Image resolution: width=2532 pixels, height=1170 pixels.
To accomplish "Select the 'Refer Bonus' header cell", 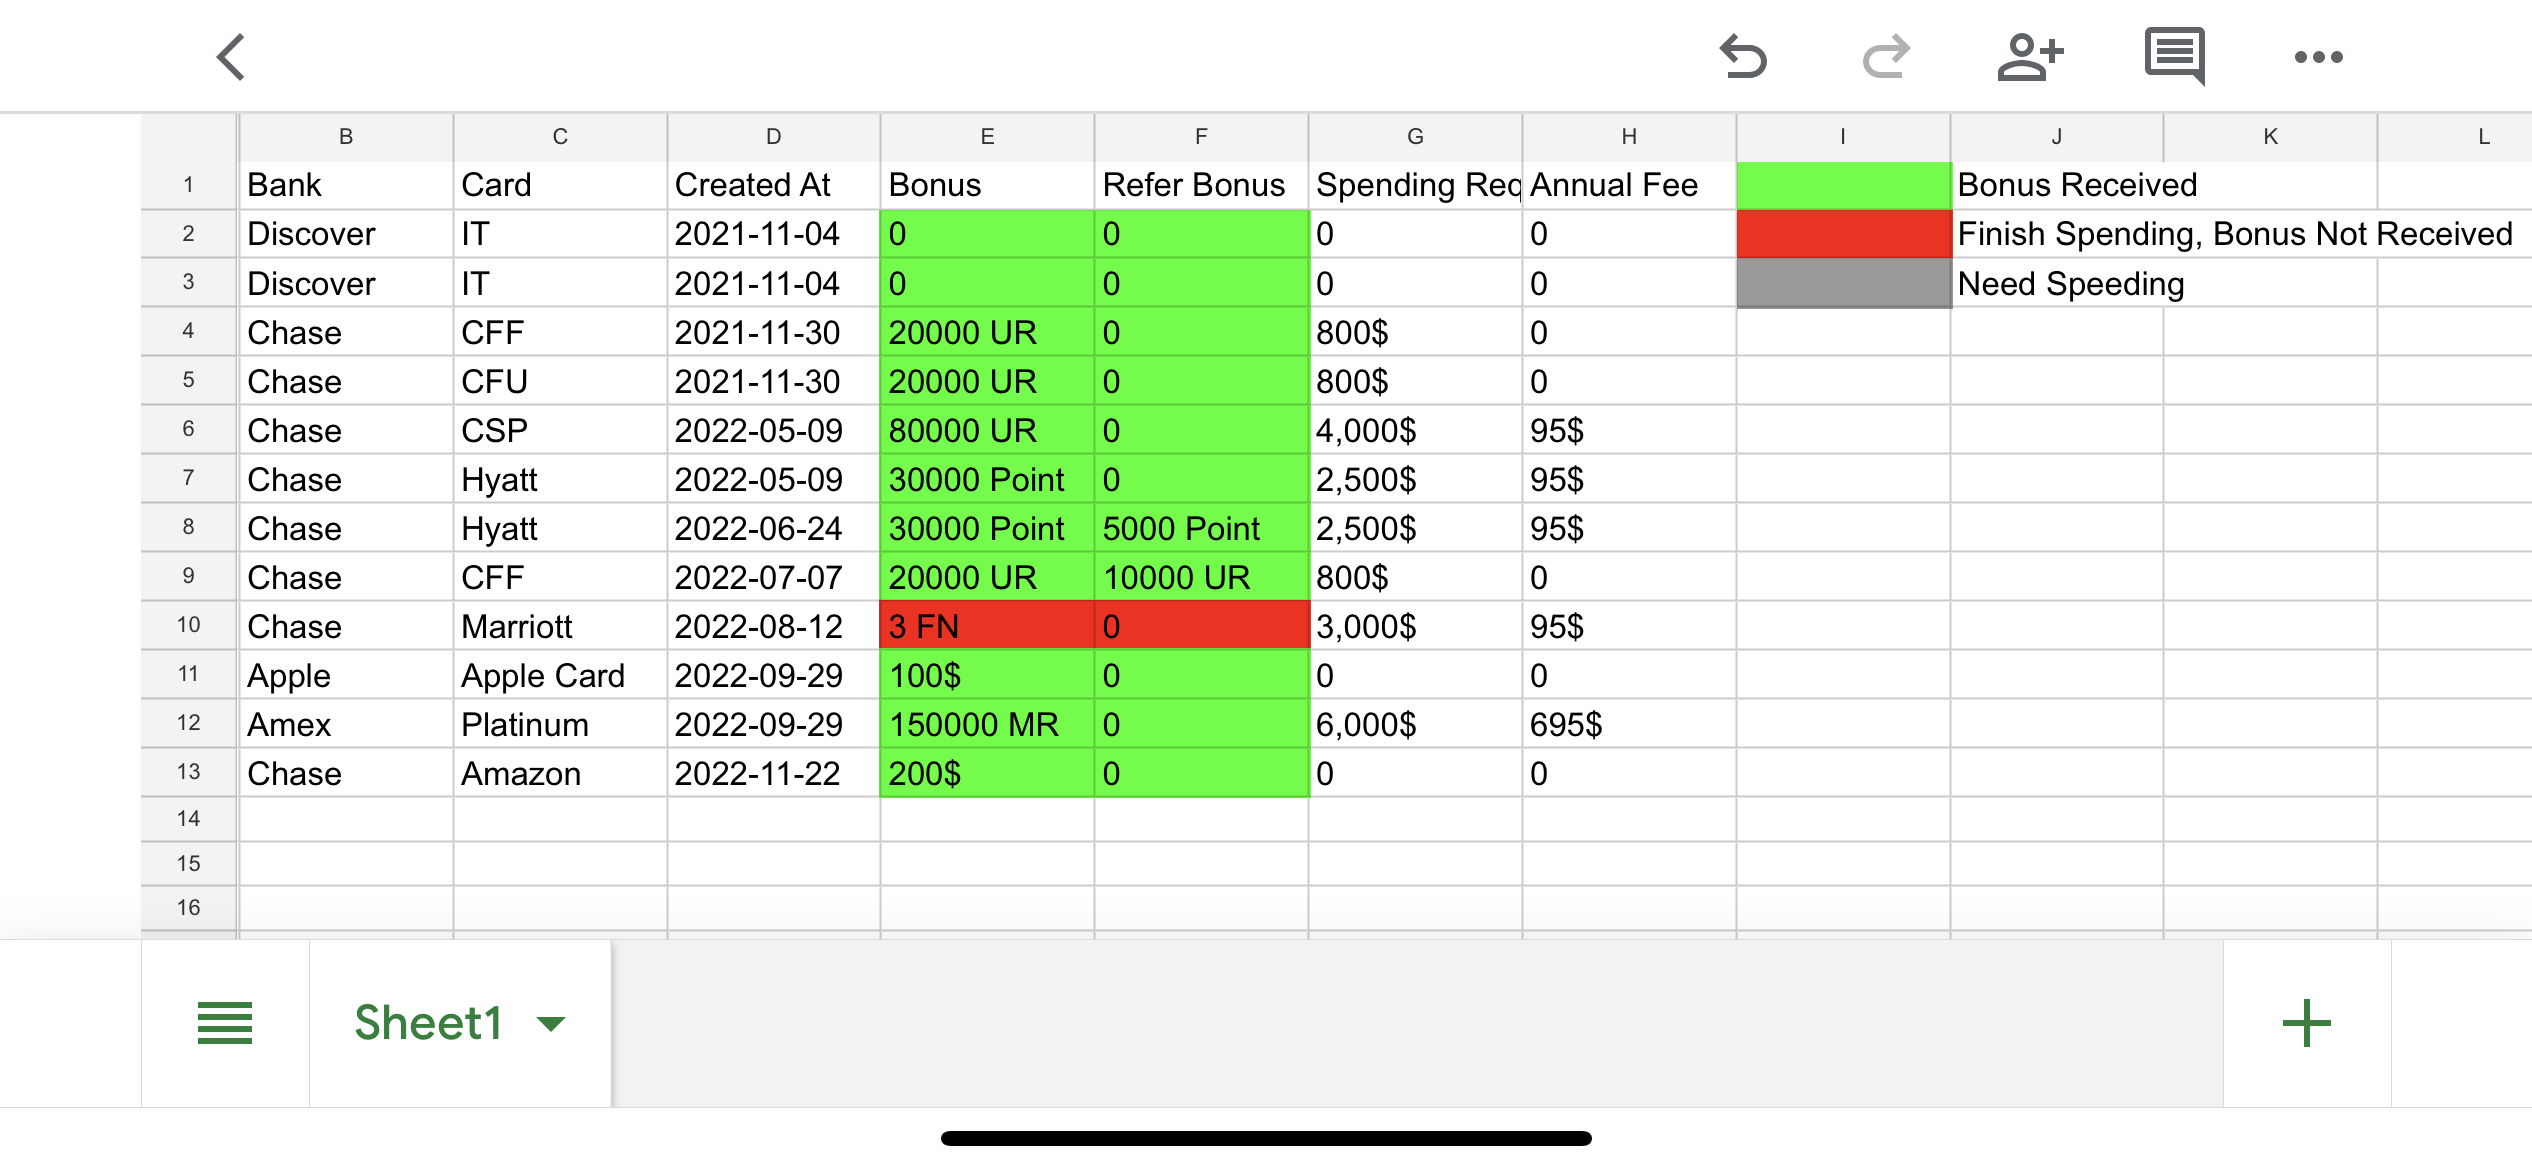I will [1201, 185].
